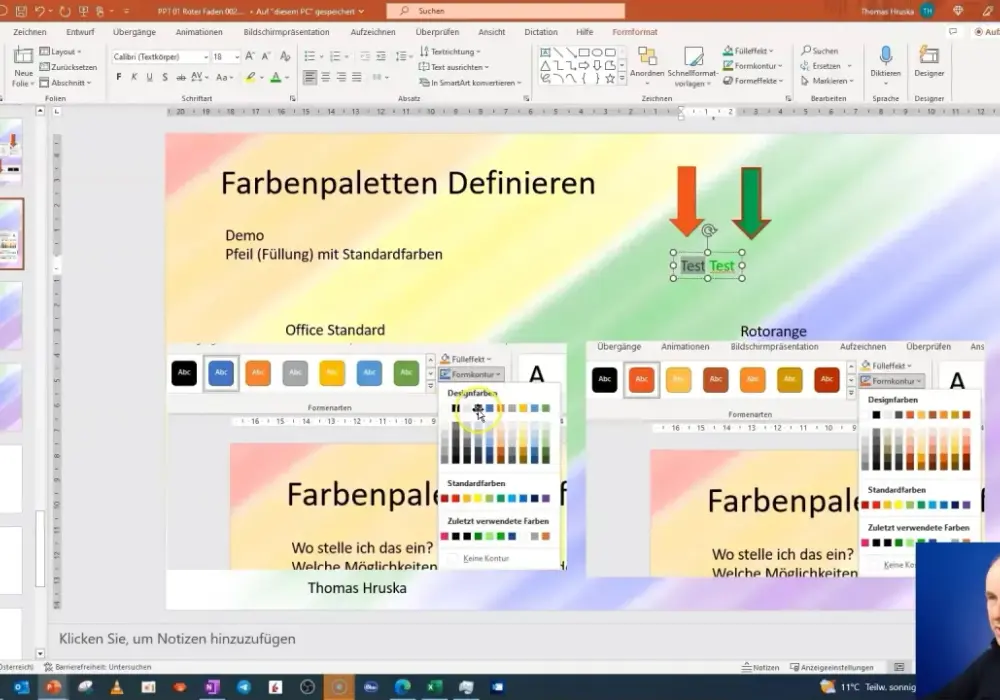Click the text highlight color marker icon
Image resolution: width=1000 pixels, height=700 pixels.
pyautogui.click(x=251, y=77)
